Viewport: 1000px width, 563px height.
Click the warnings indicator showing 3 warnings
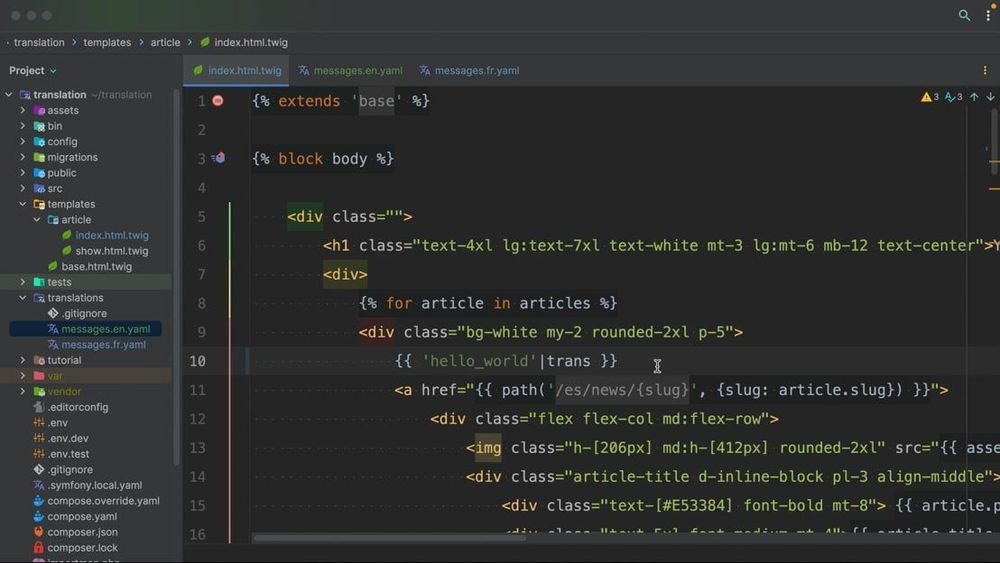point(930,97)
